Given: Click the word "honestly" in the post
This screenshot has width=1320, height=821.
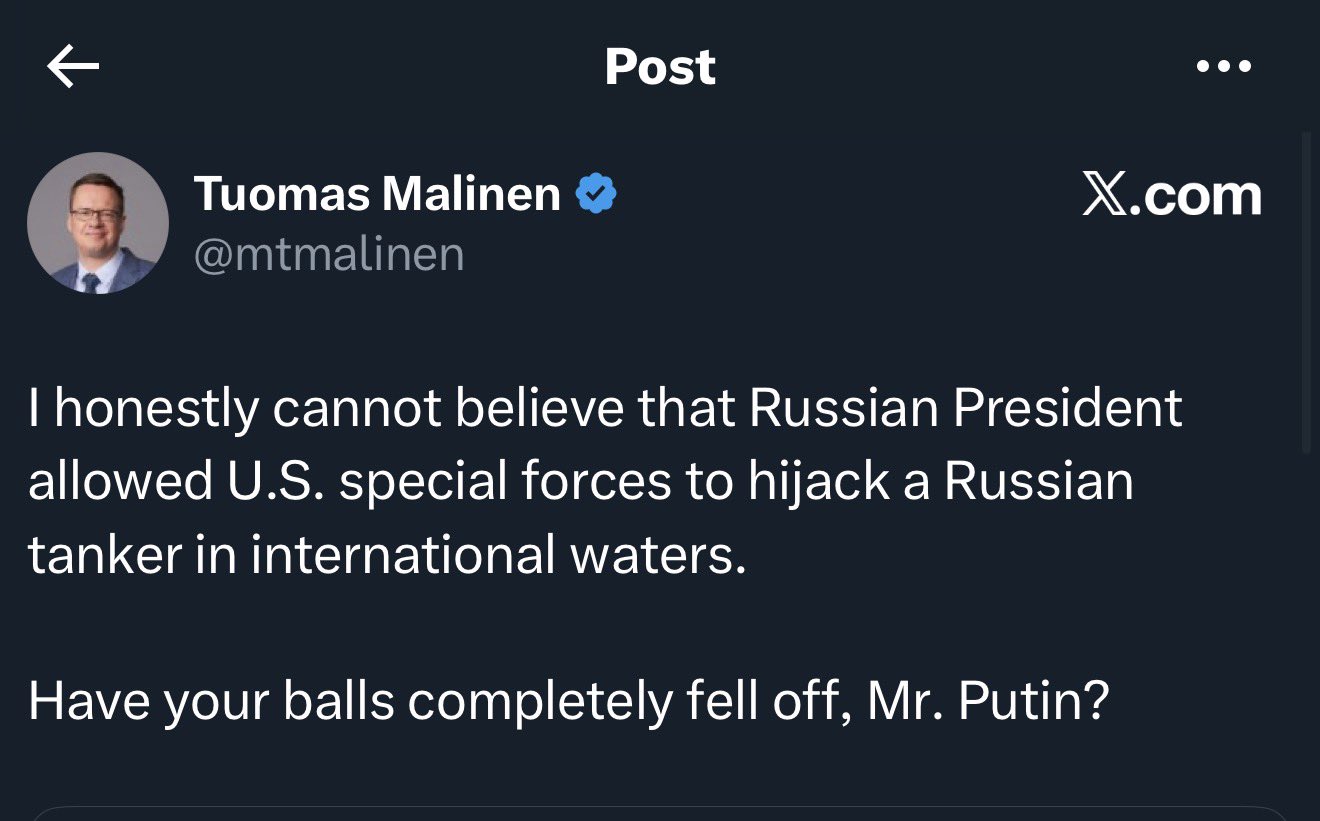Looking at the screenshot, I should (156, 408).
